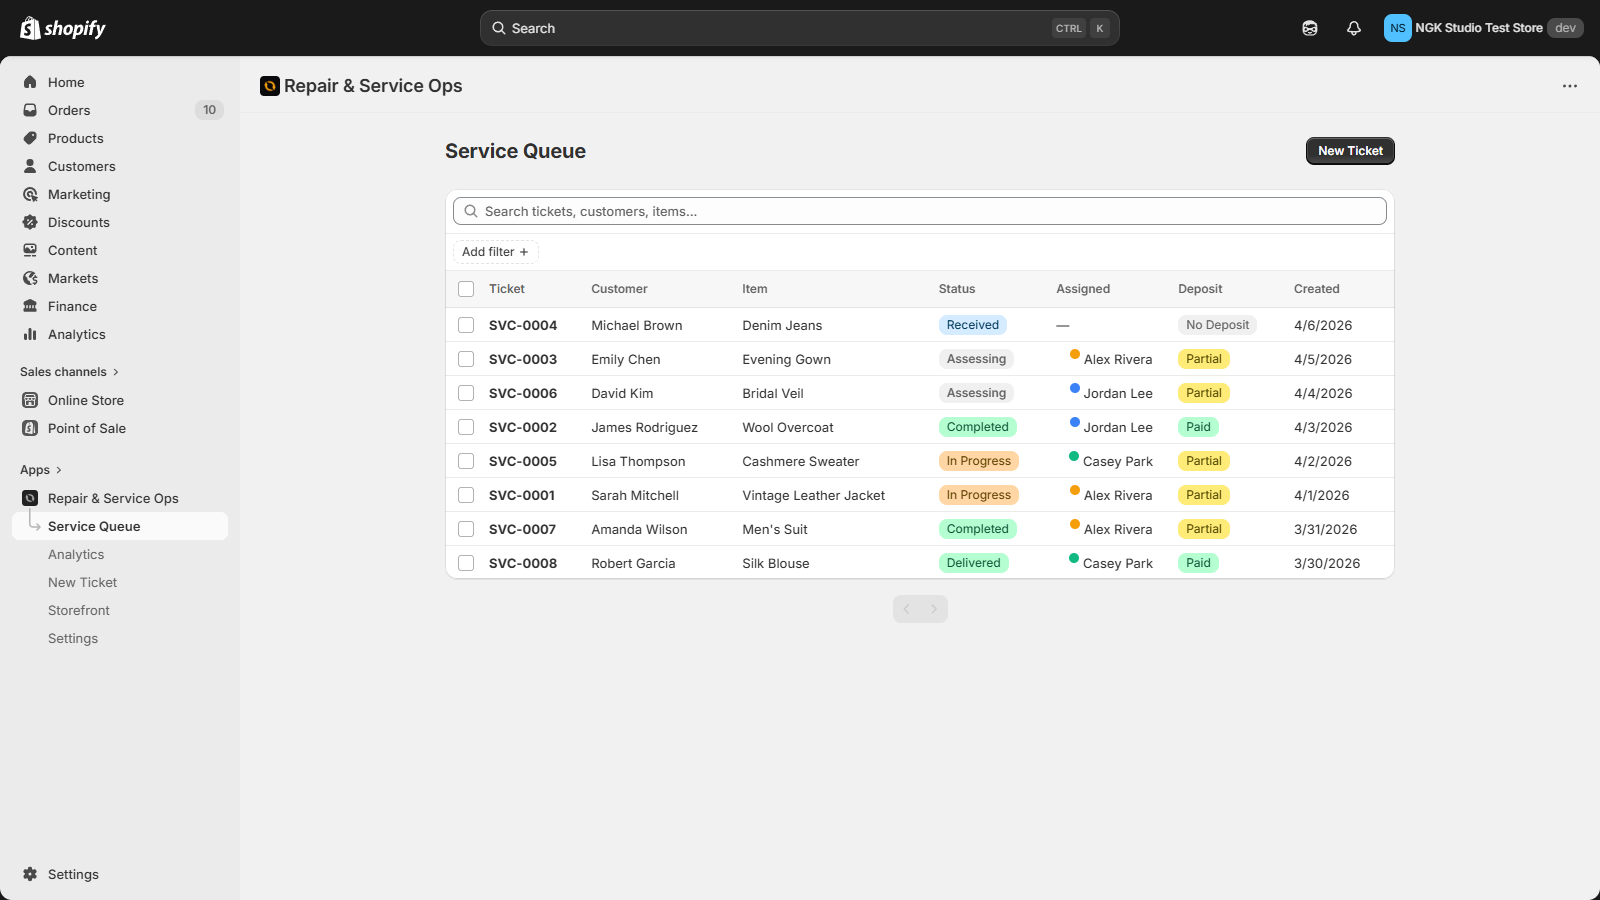Click the New Ticket button
The image size is (1600, 900).
pyautogui.click(x=1350, y=151)
